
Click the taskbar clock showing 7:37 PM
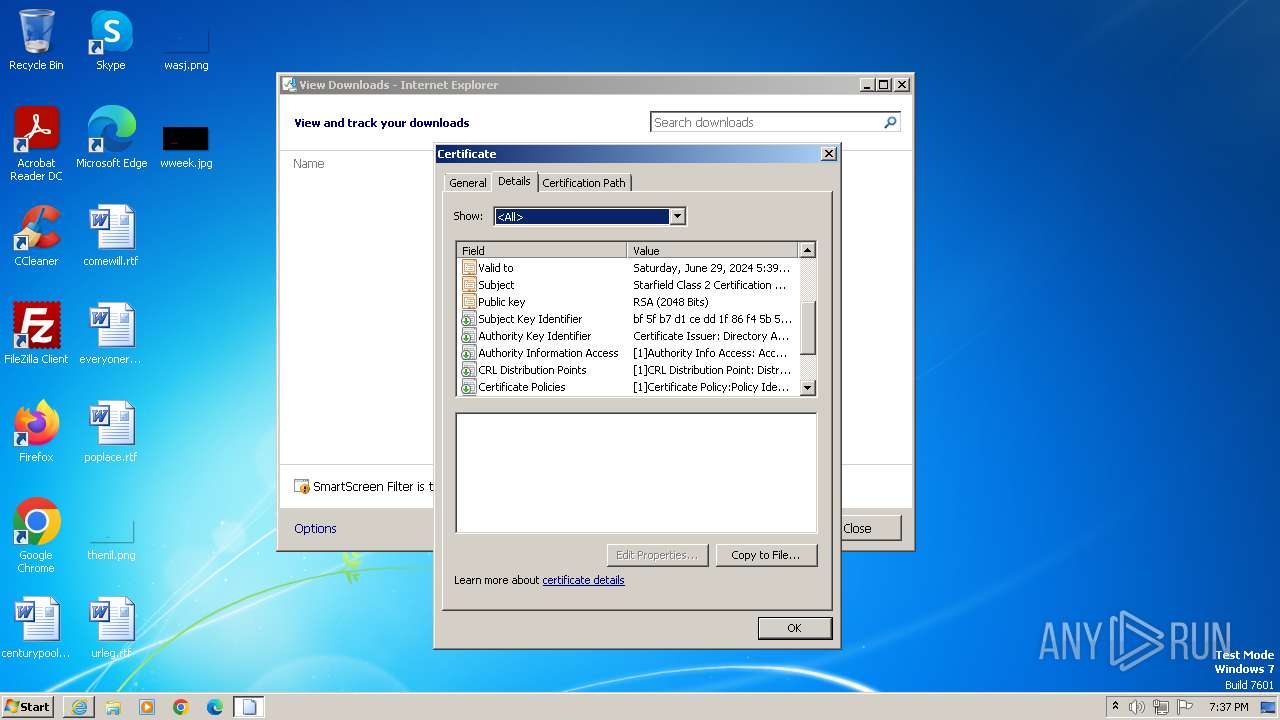pos(1228,707)
